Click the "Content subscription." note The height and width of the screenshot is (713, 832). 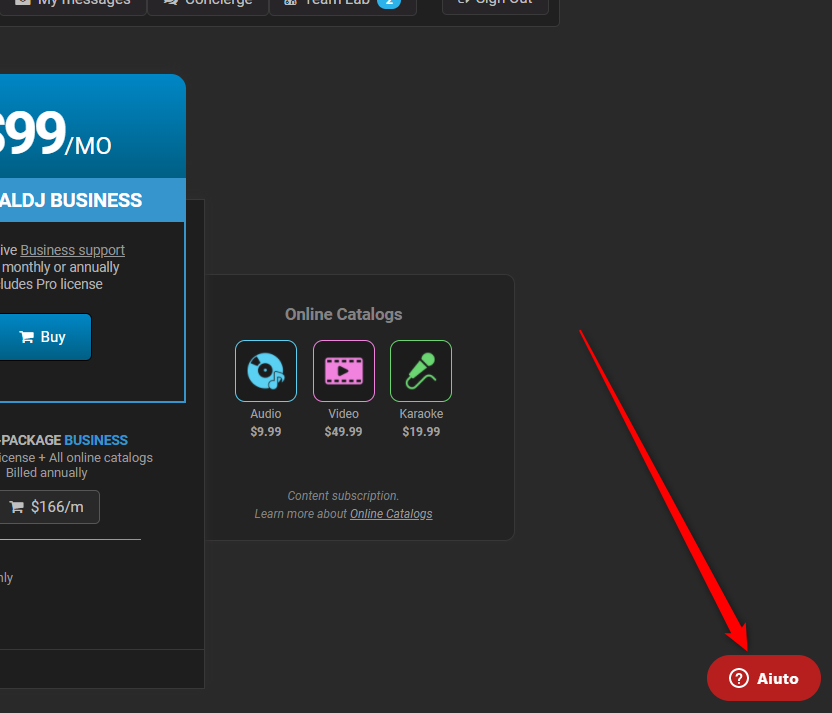point(343,495)
